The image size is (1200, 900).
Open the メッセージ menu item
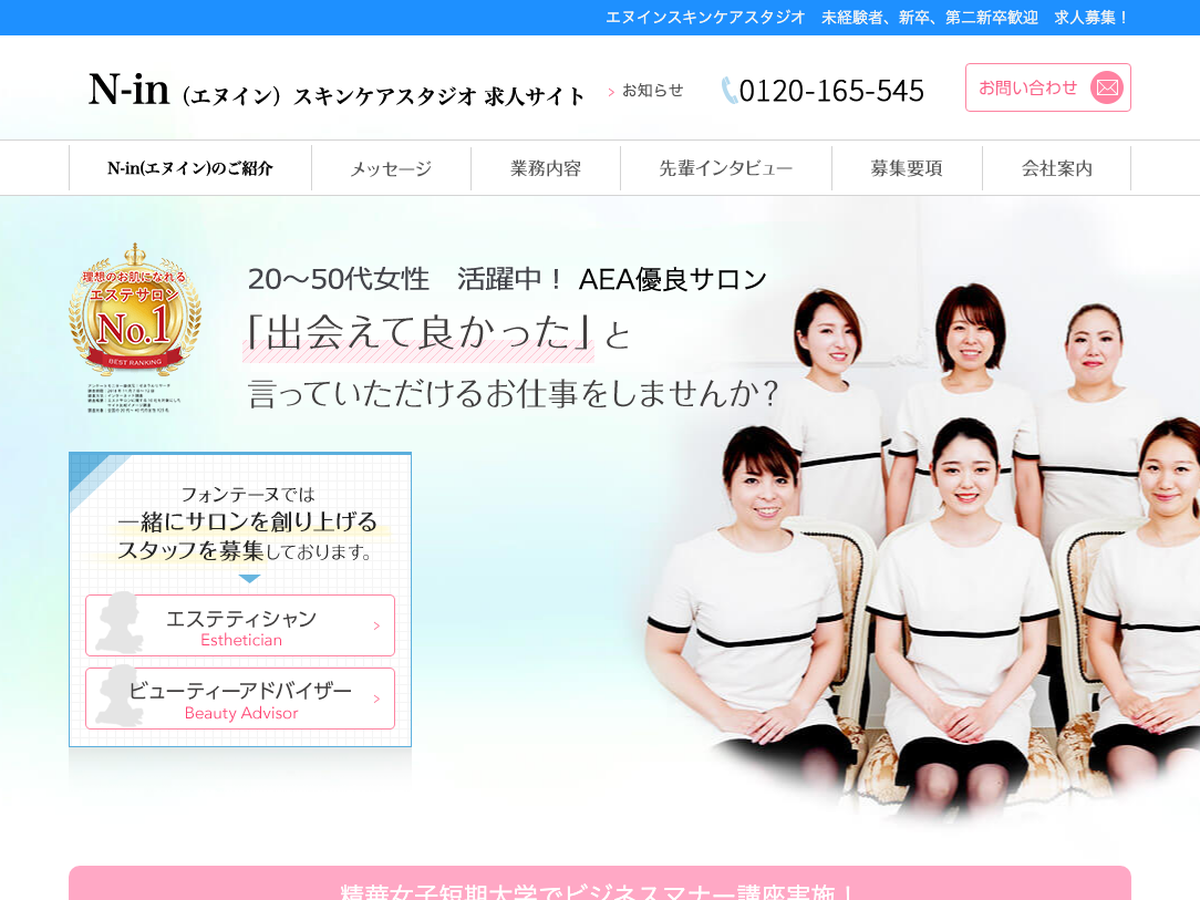tap(391, 168)
